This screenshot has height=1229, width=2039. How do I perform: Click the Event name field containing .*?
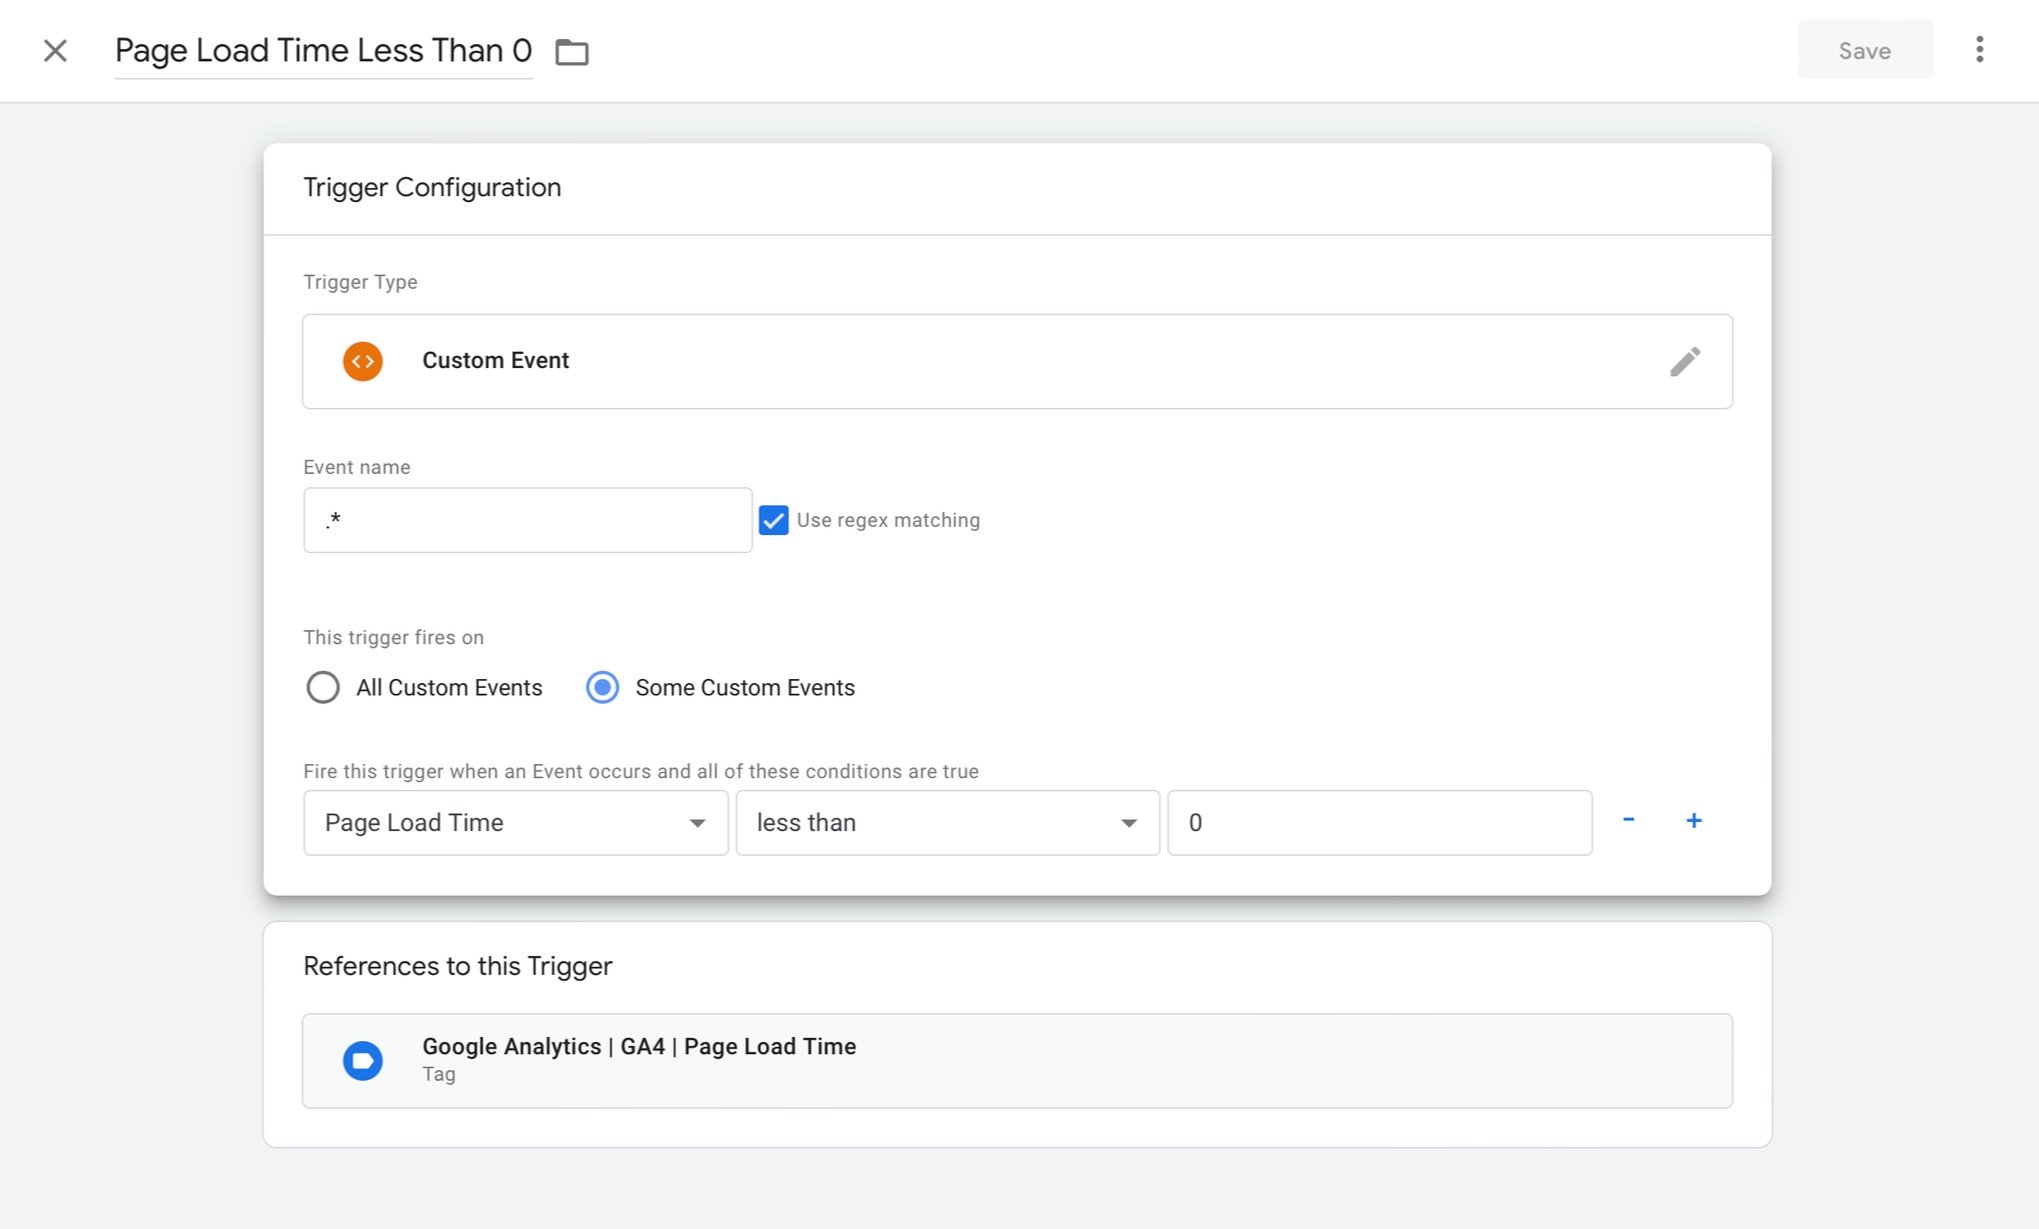click(527, 520)
